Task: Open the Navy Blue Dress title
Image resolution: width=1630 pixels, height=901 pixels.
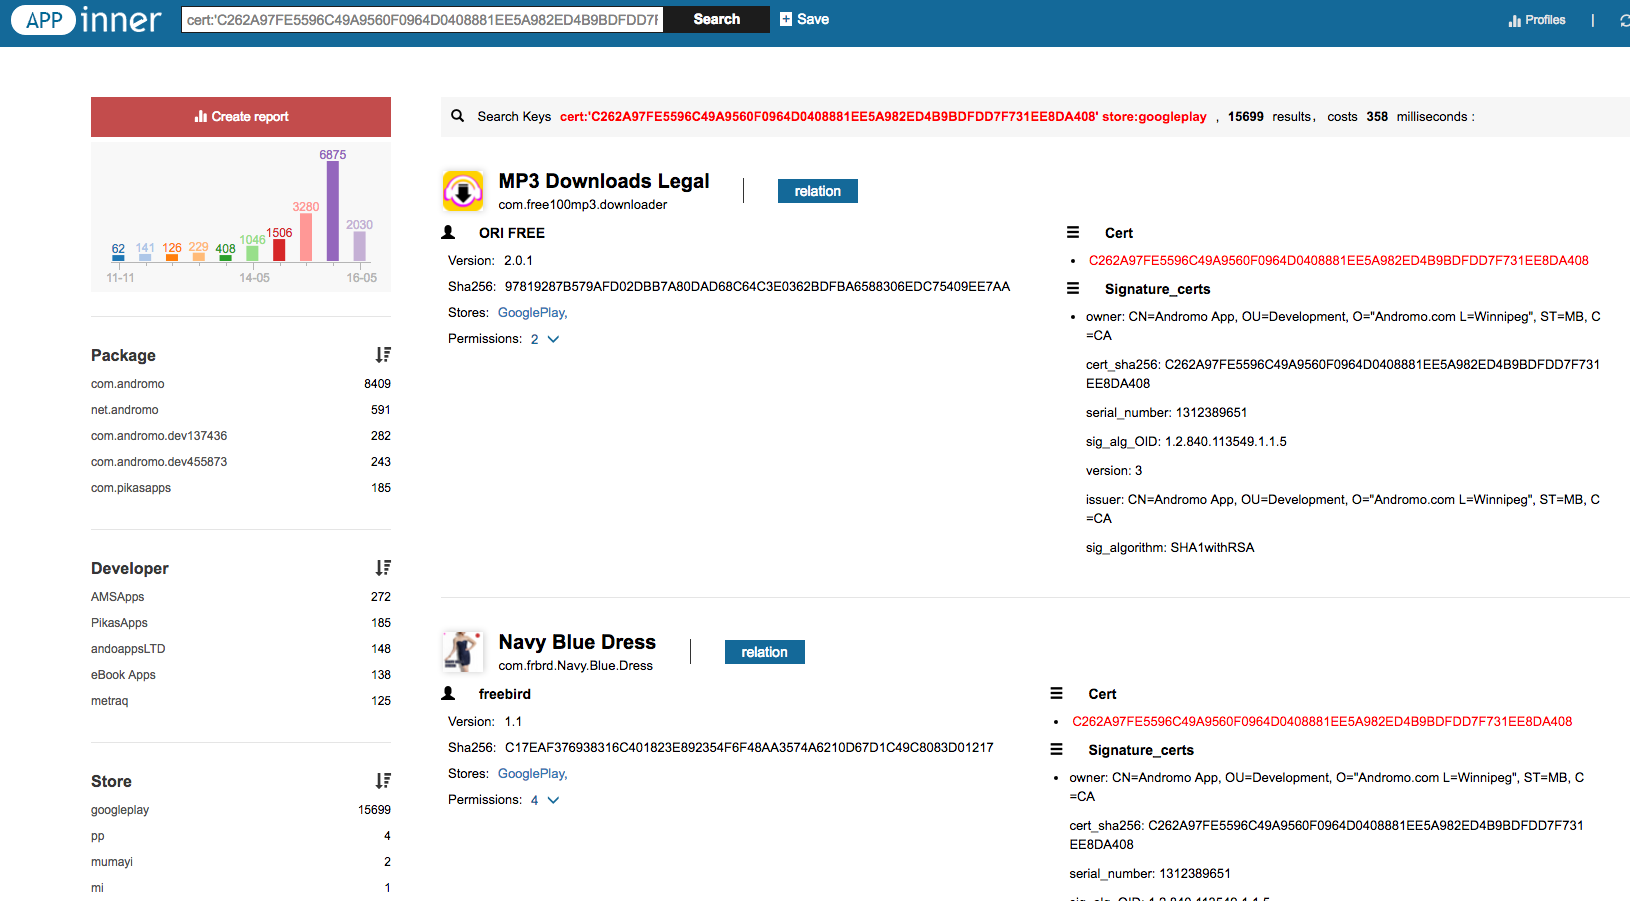Action: tap(577, 642)
